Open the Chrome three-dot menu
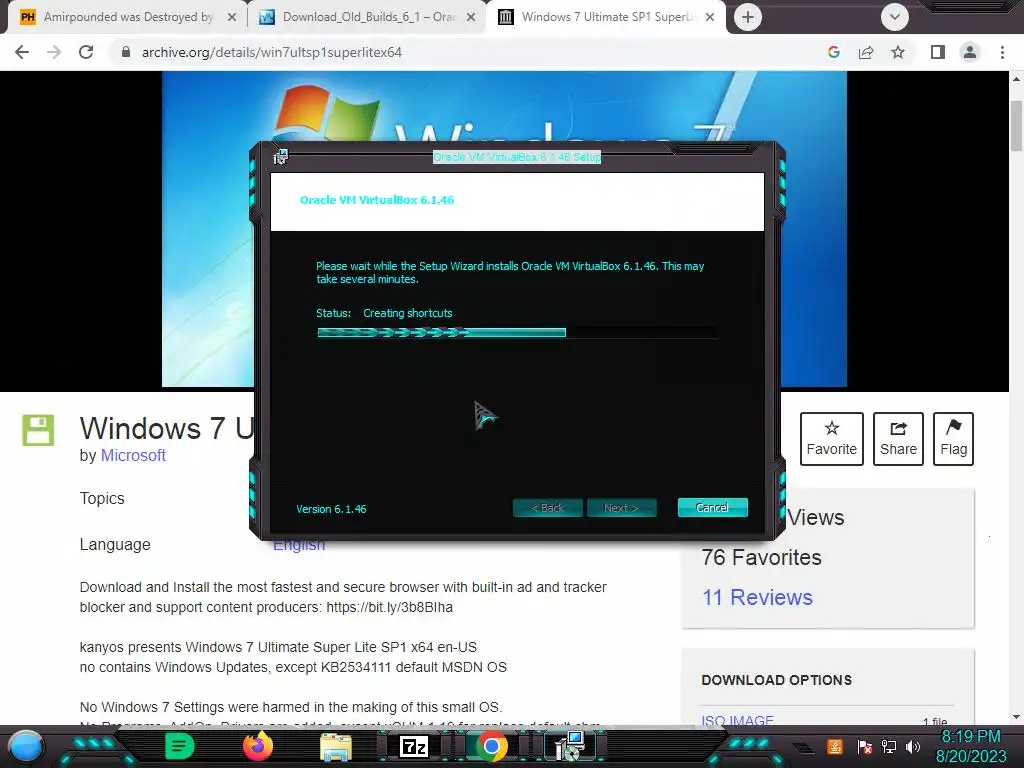 pyautogui.click(x=1002, y=52)
